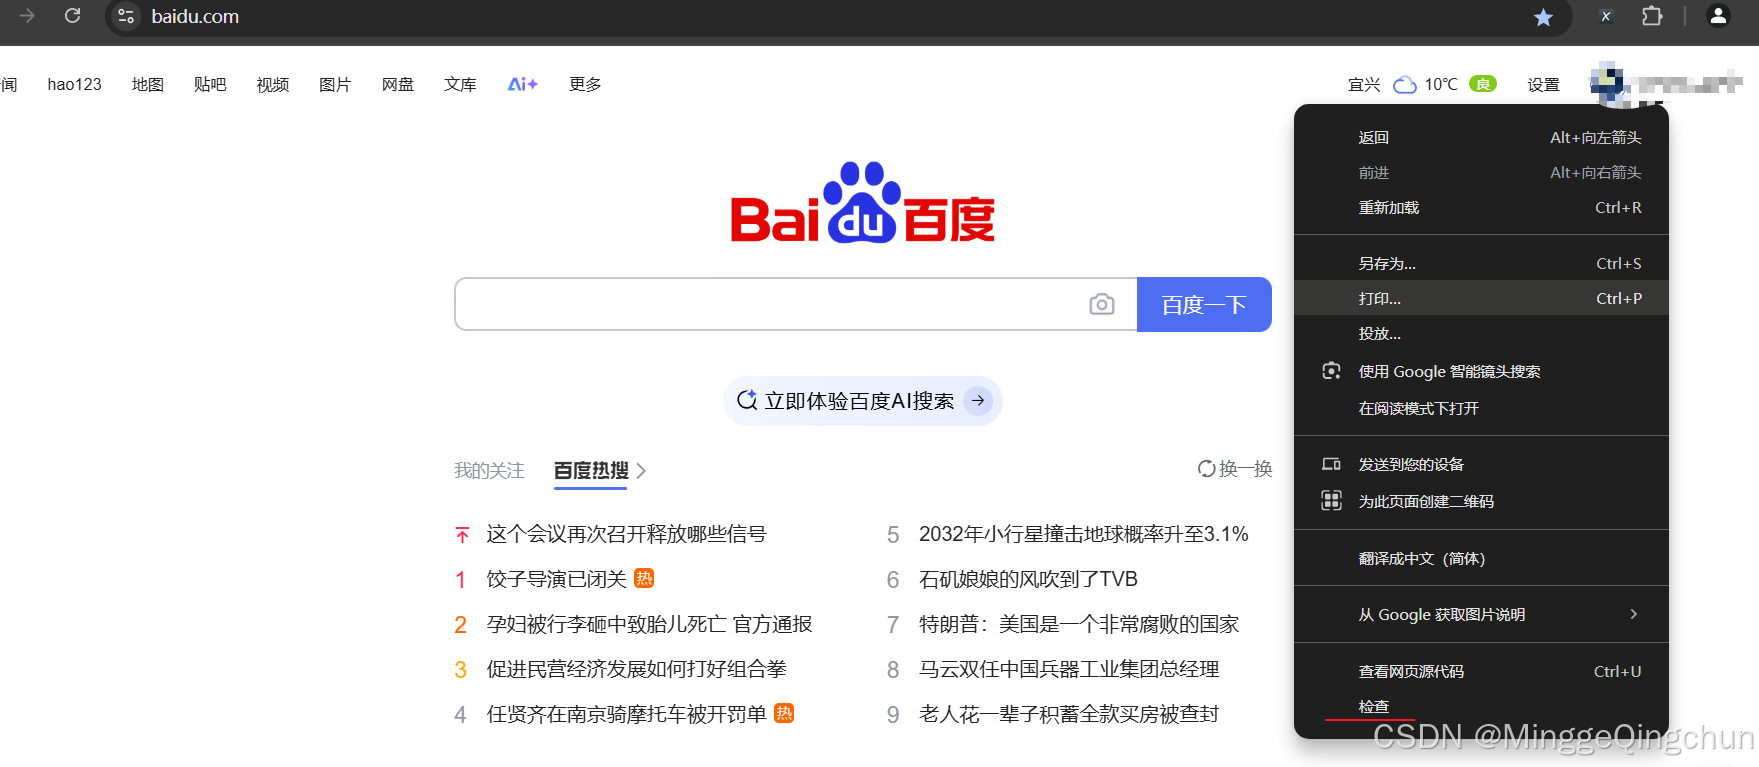
Task: Open headline 马云双任中国兵器工业集团总经理
Action: tap(1069, 669)
